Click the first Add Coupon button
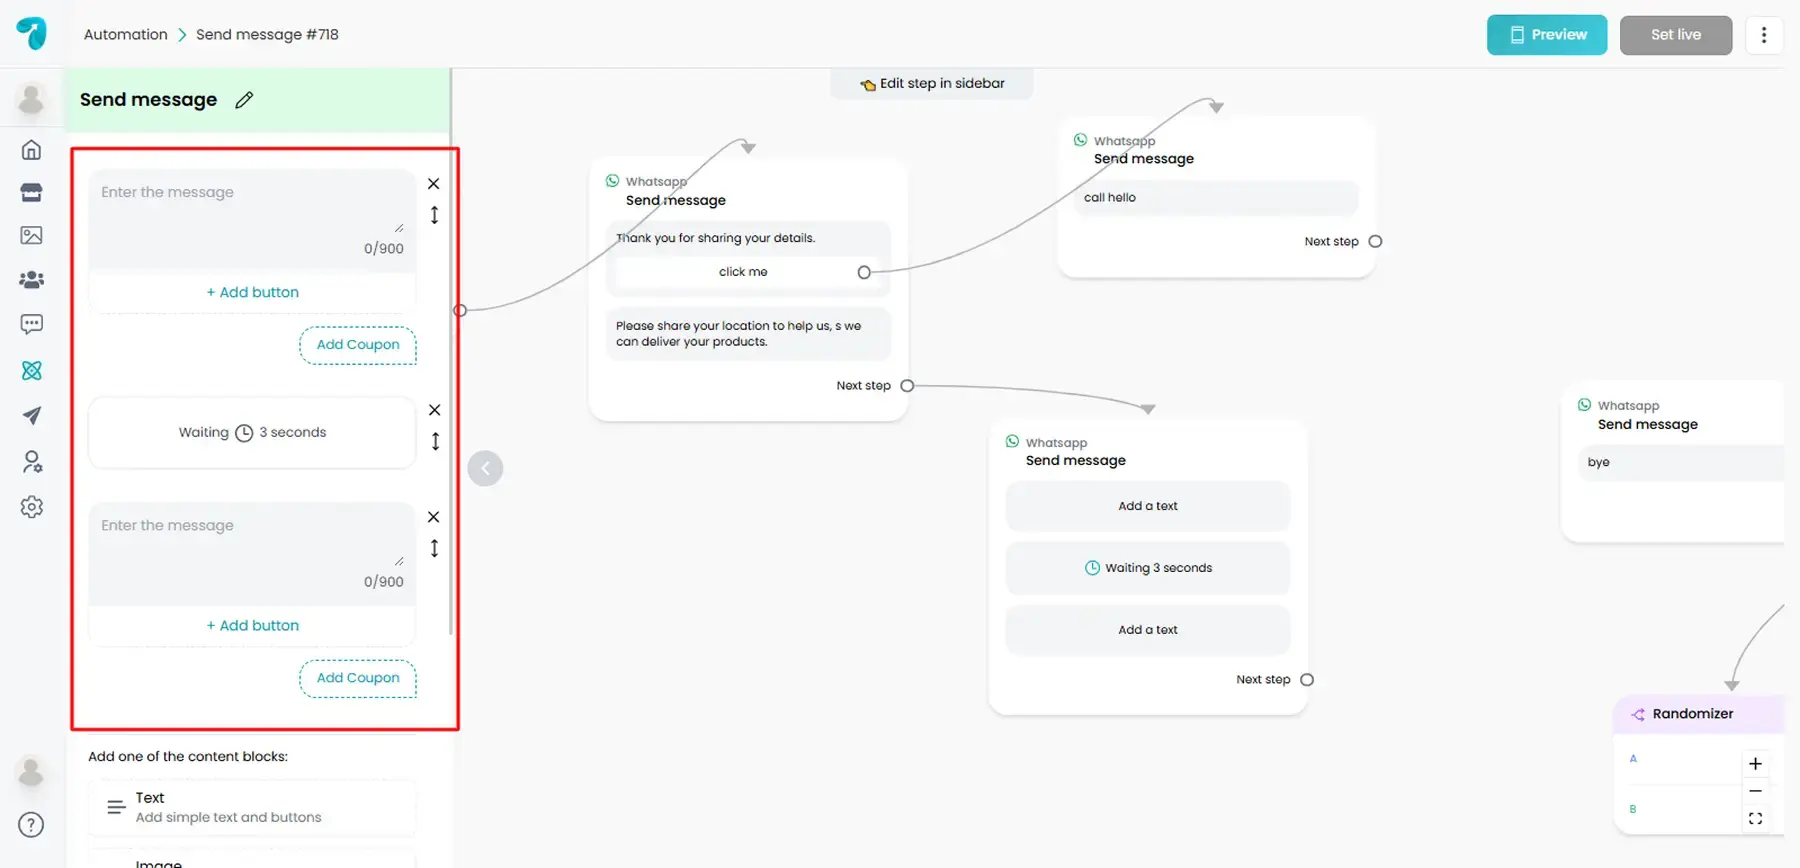The image size is (1800, 868). tap(358, 345)
